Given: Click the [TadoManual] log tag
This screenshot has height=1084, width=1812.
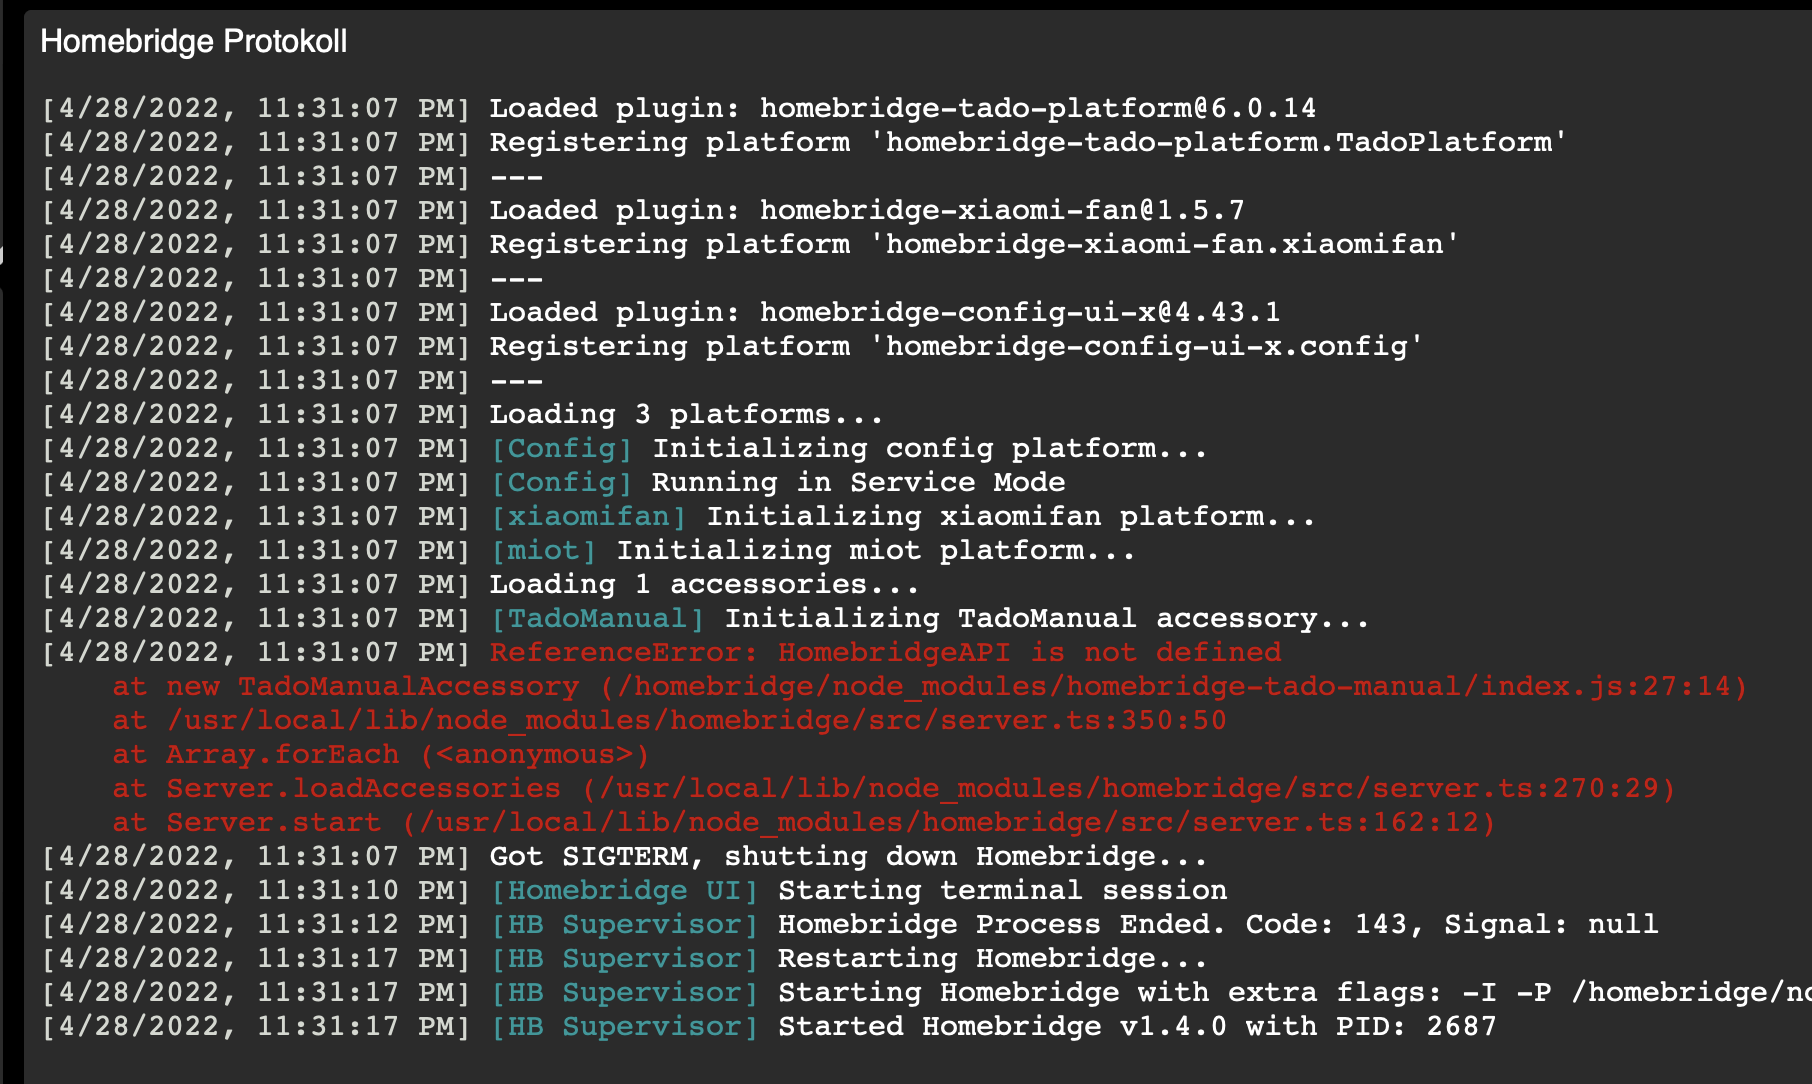Looking at the screenshot, I should [x=597, y=618].
